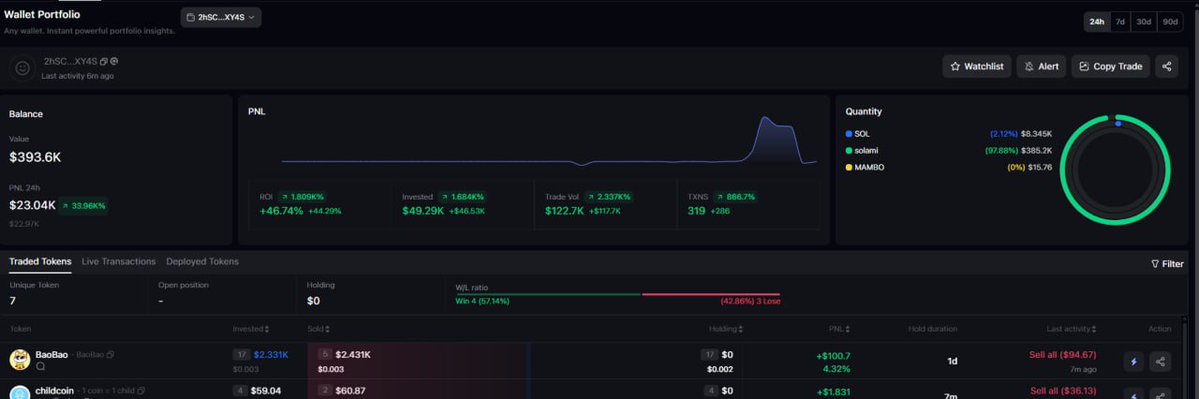Set an Alert for this wallet
Screen dimensions: 1199x399
[x=1041, y=66]
